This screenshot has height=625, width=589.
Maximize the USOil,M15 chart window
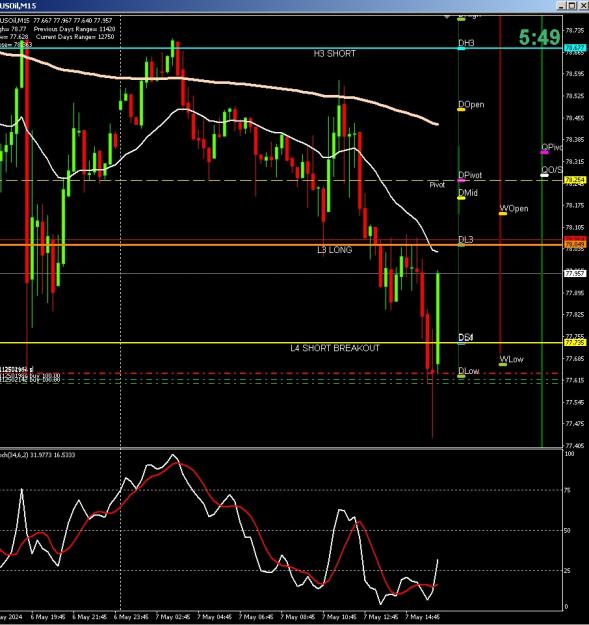(572, 6)
